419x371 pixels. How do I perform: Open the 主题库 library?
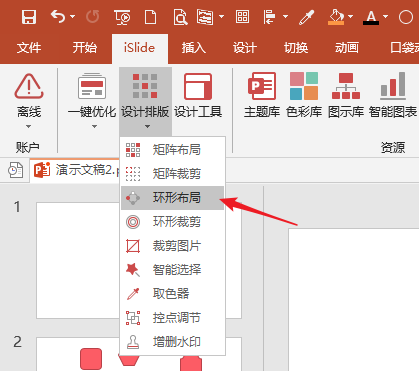click(x=262, y=95)
